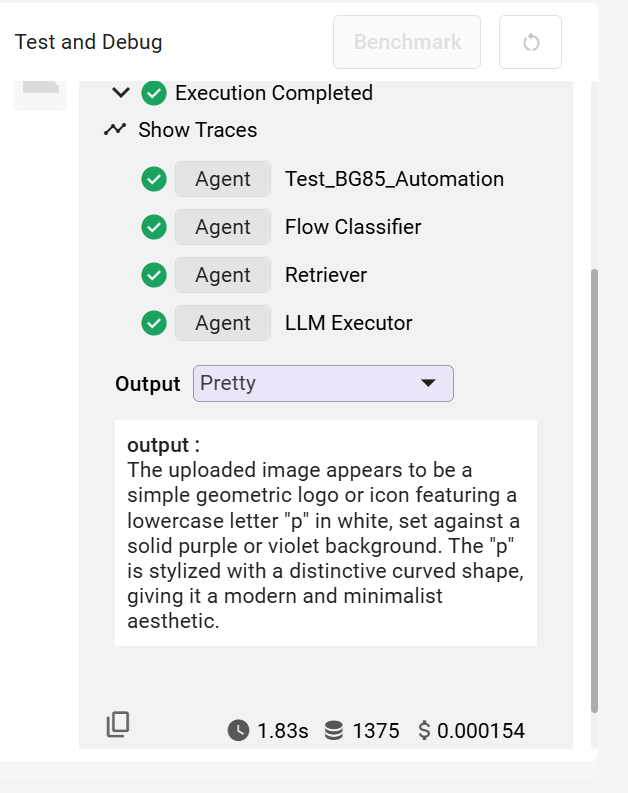
Task: Click the dropdown arrow in Output selector
Action: click(428, 383)
